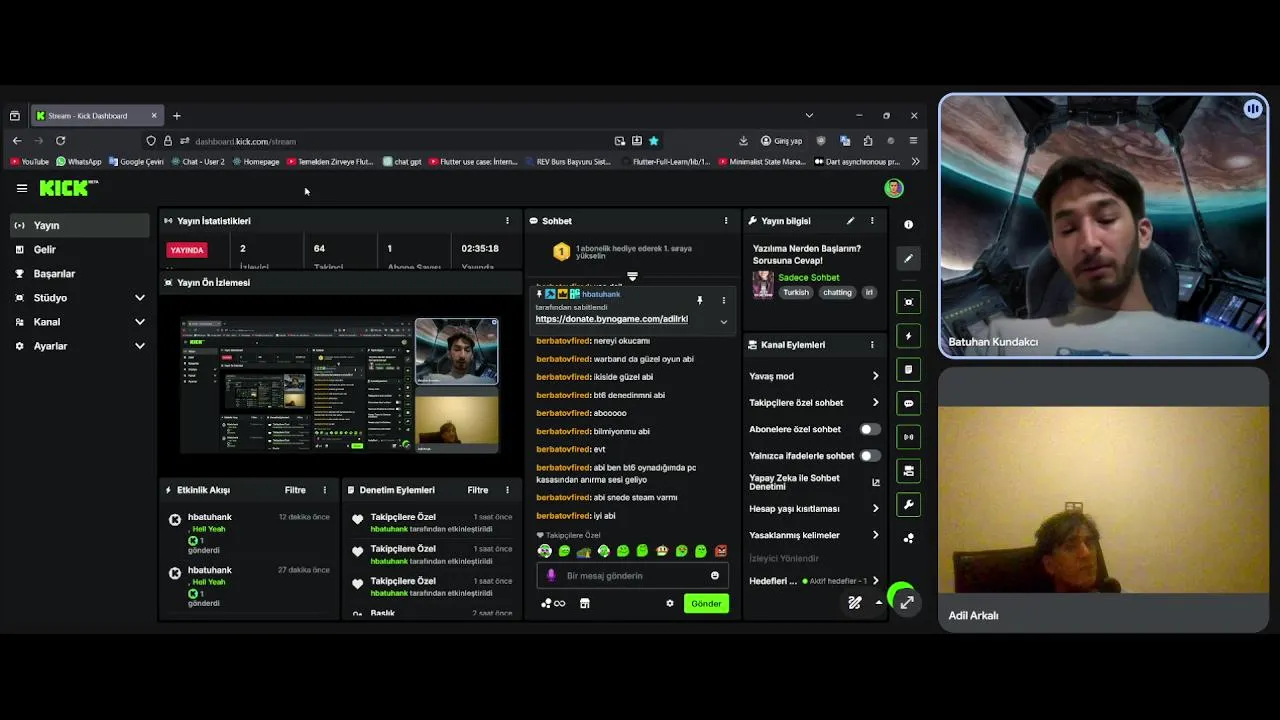Click the pencil edit icon in the right widget bar

click(908, 259)
